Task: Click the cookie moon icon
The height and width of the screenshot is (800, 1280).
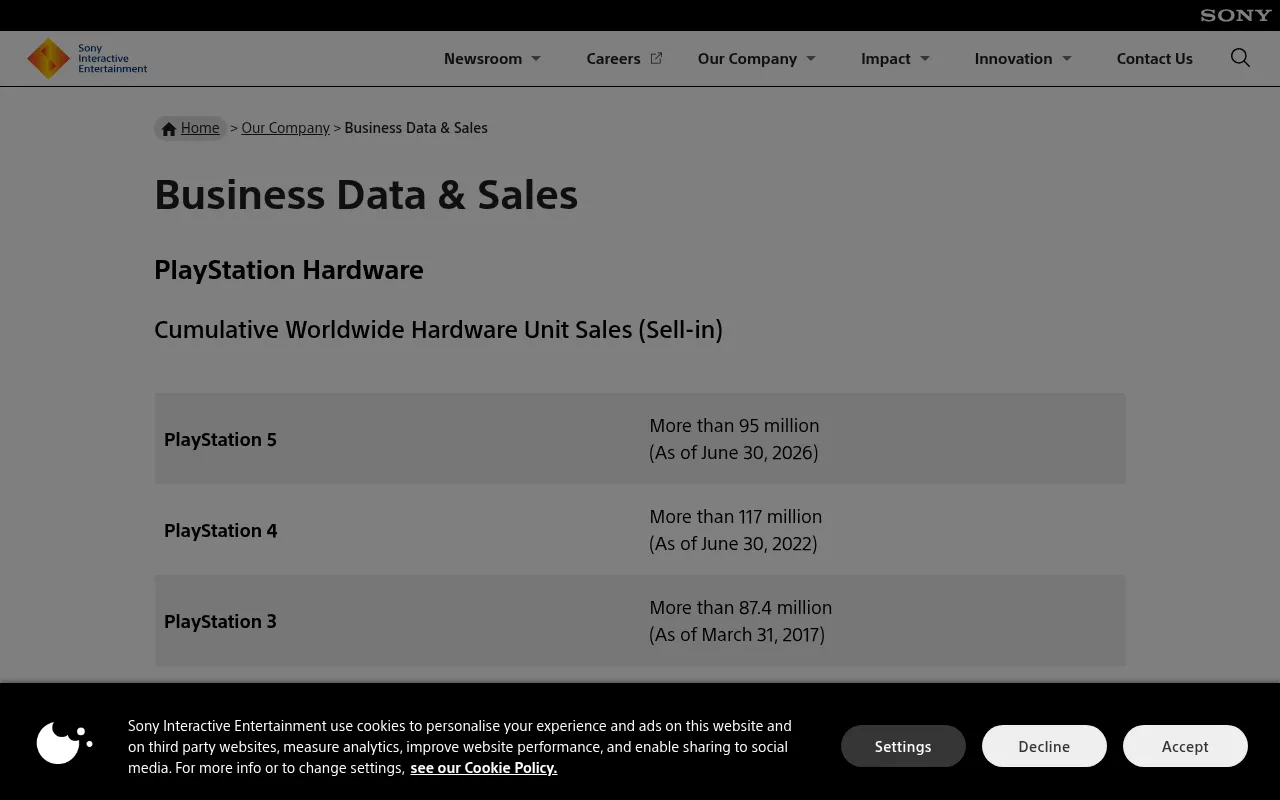Action: tap(64, 742)
